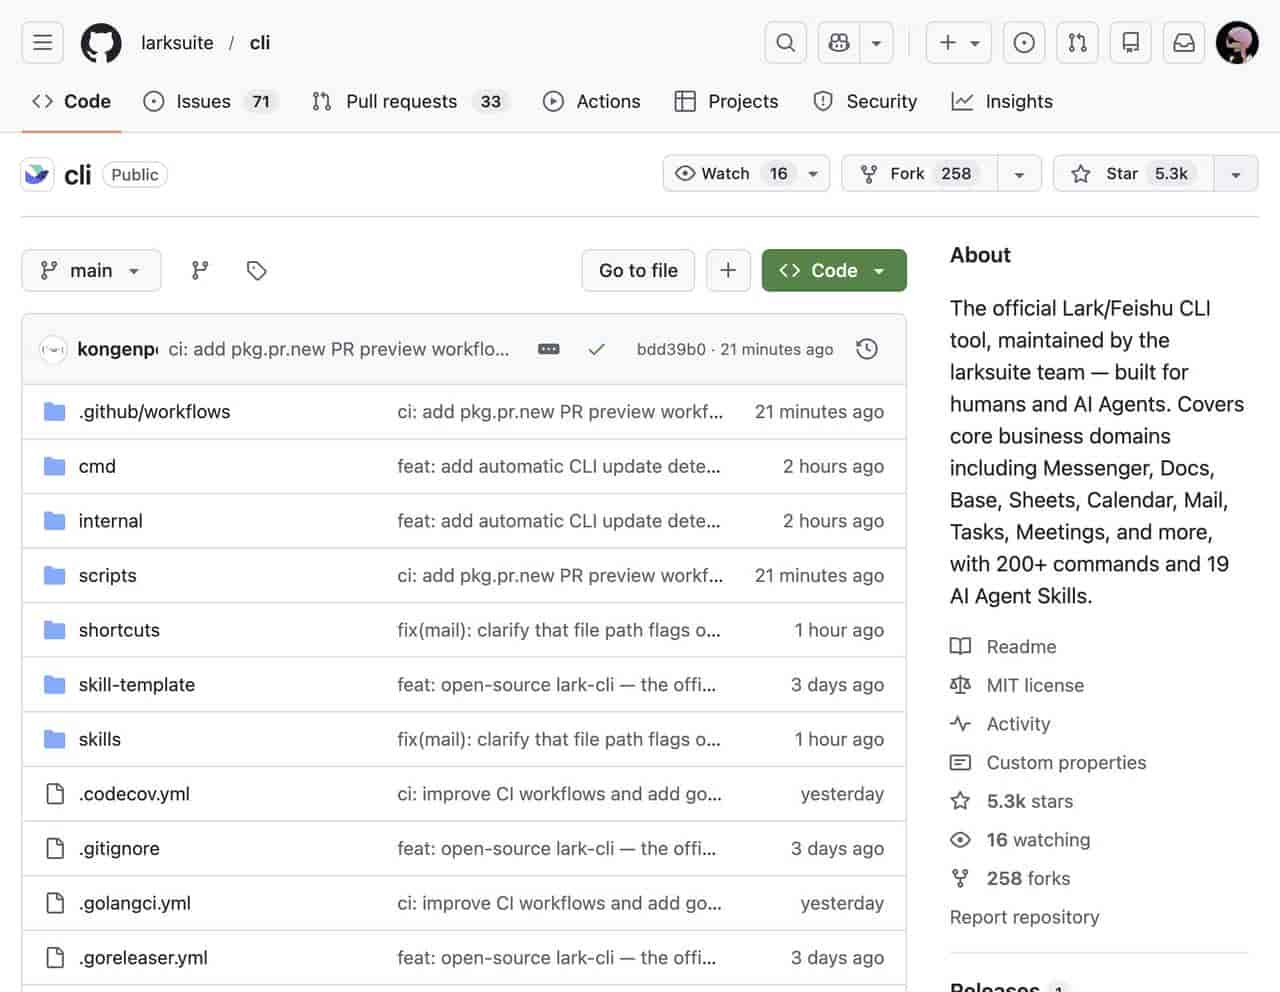1280x992 pixels.
Task: Open the Activity link
Action: pos(1000,724)
